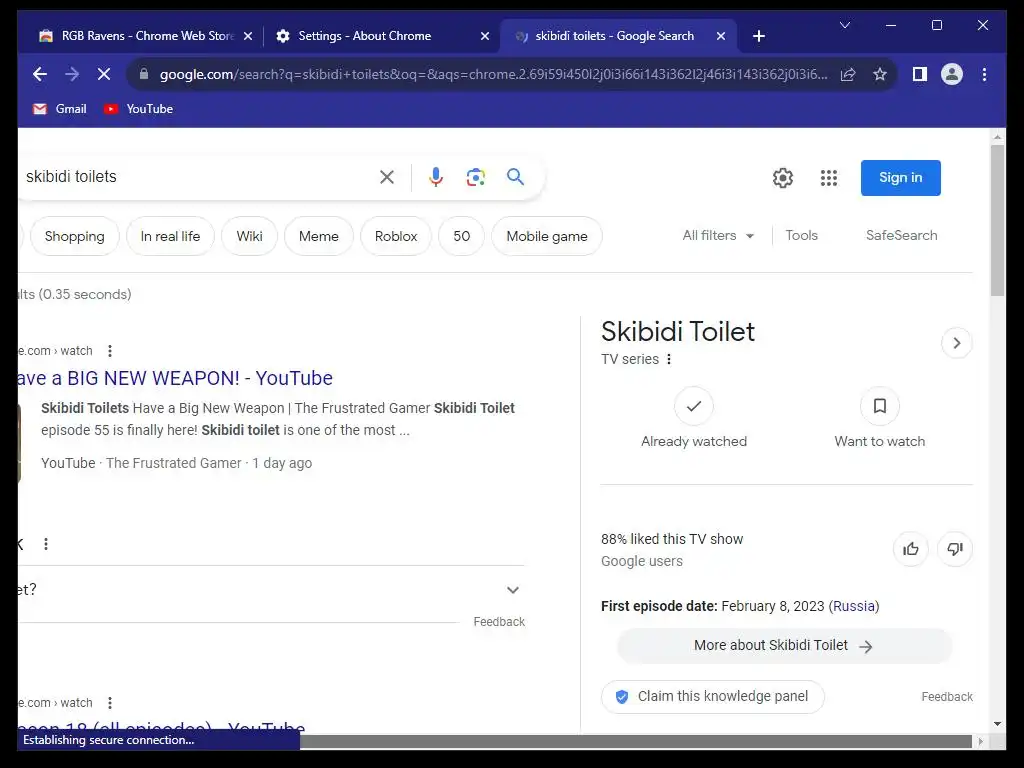1024x768 pixels.
Task: Open the YouTube bookmark
Action: (138, 109)
